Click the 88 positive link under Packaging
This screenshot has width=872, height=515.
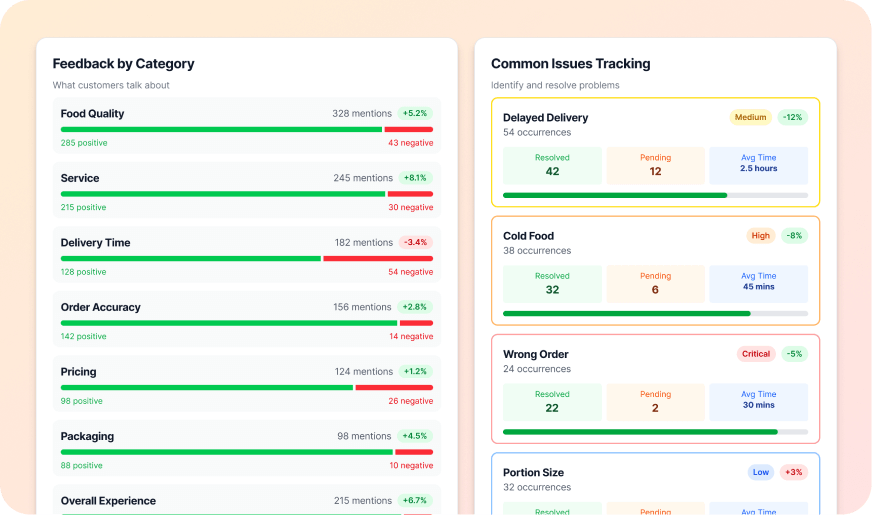(81, 465)
